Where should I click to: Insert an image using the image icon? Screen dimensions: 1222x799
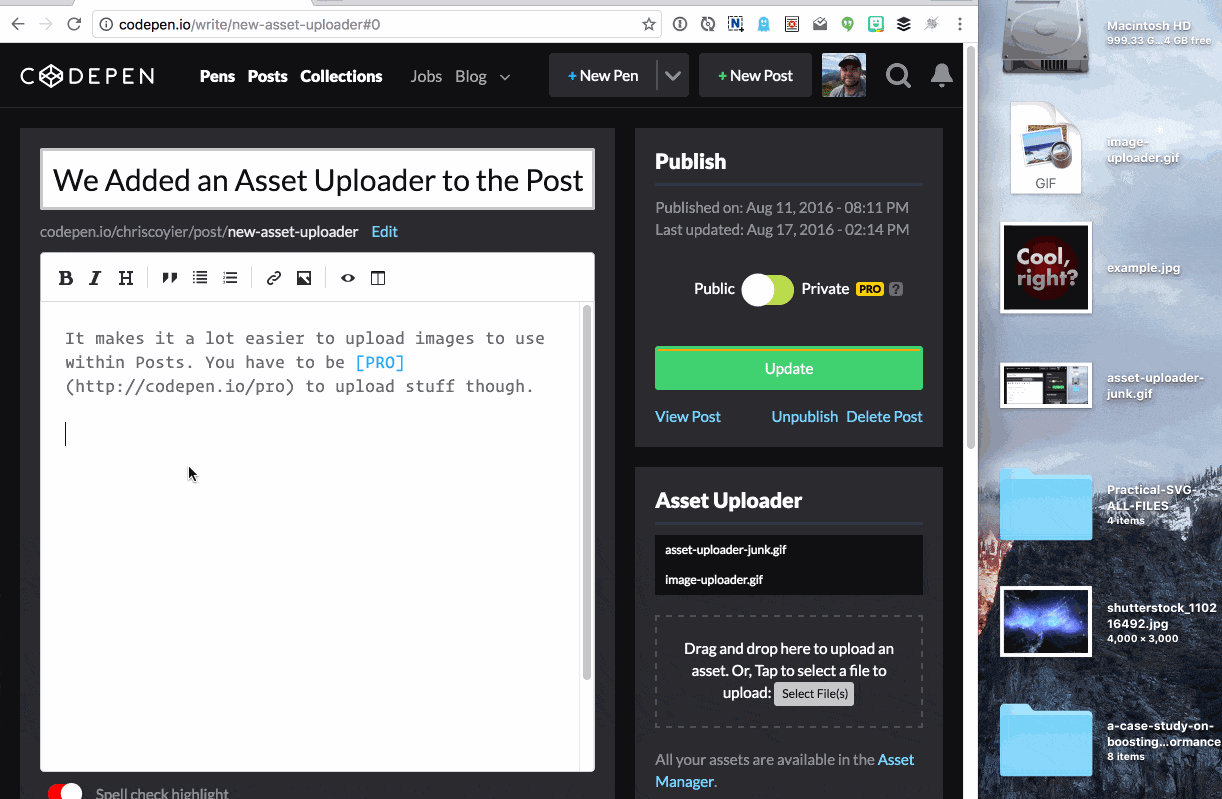coord(304,277)
